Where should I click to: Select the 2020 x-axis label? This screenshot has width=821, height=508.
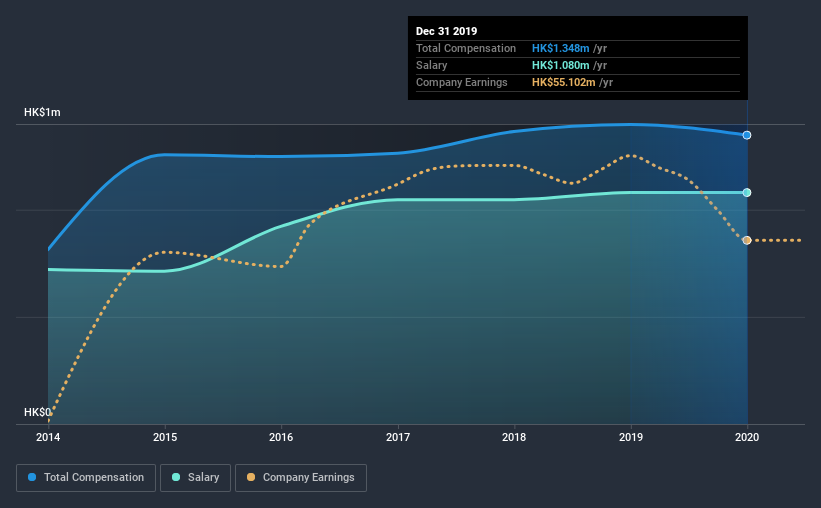747,437
